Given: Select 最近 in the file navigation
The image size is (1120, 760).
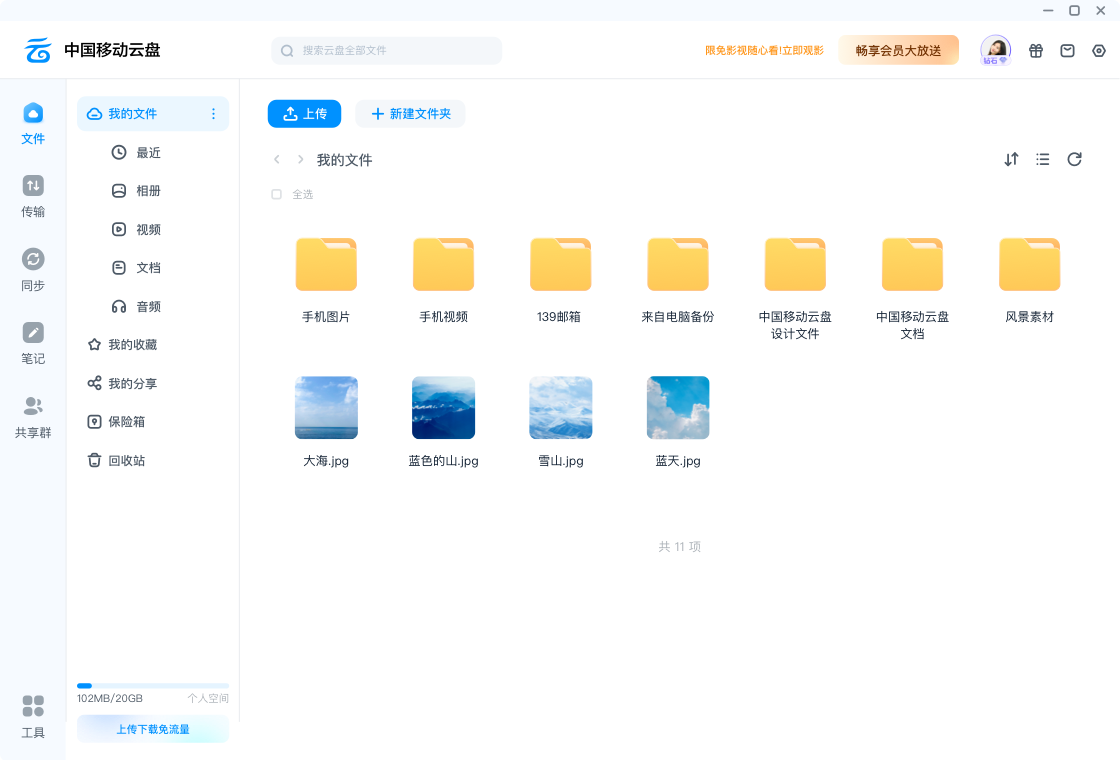Looking at the screenshot, I should pyautogui.click(x=148, y=153).
